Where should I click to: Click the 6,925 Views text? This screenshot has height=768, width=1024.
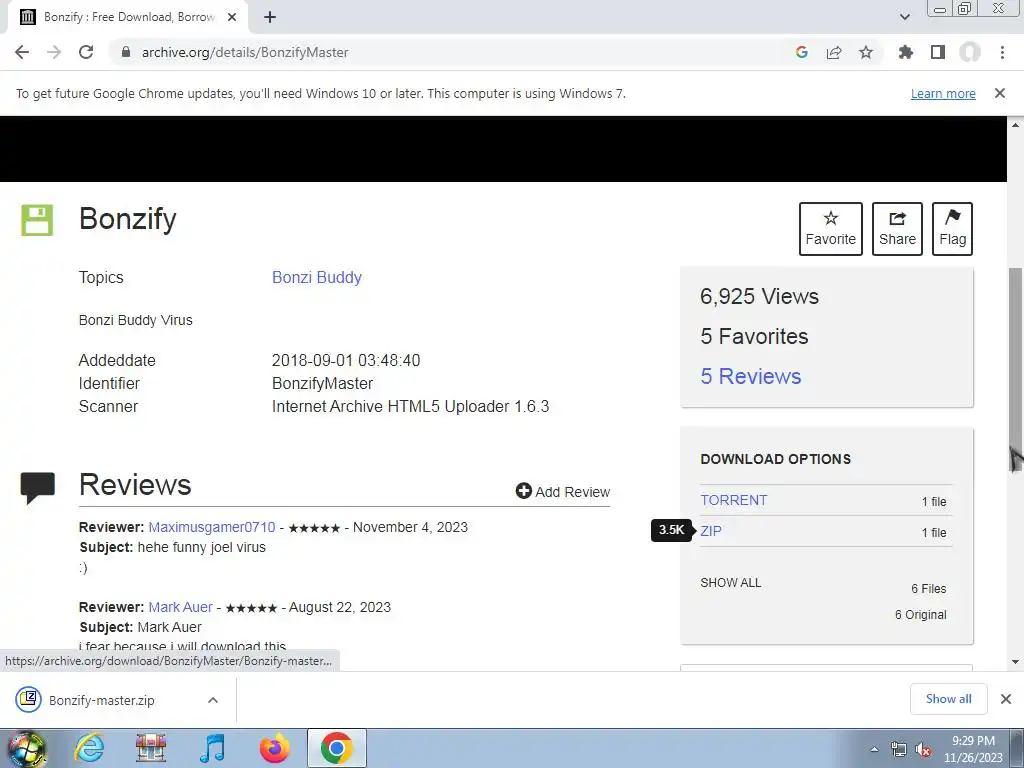point(760,296)
